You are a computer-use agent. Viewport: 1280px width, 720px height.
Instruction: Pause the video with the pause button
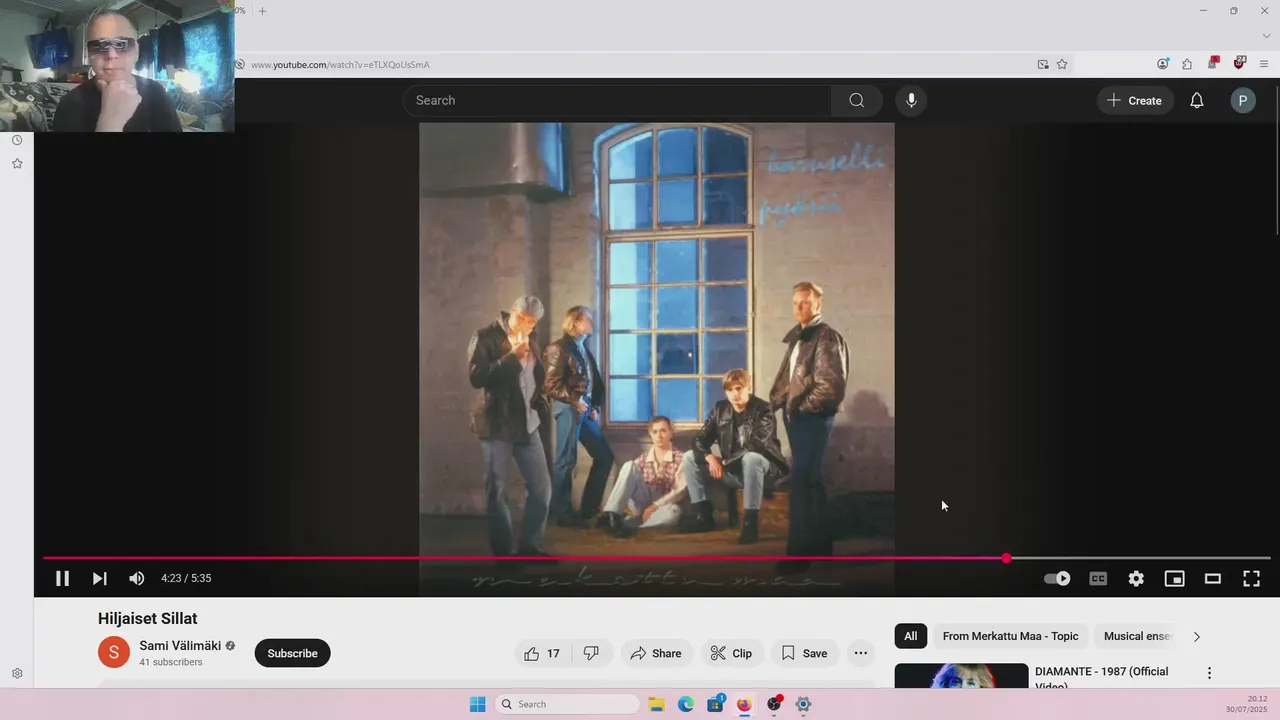point(62,578)
